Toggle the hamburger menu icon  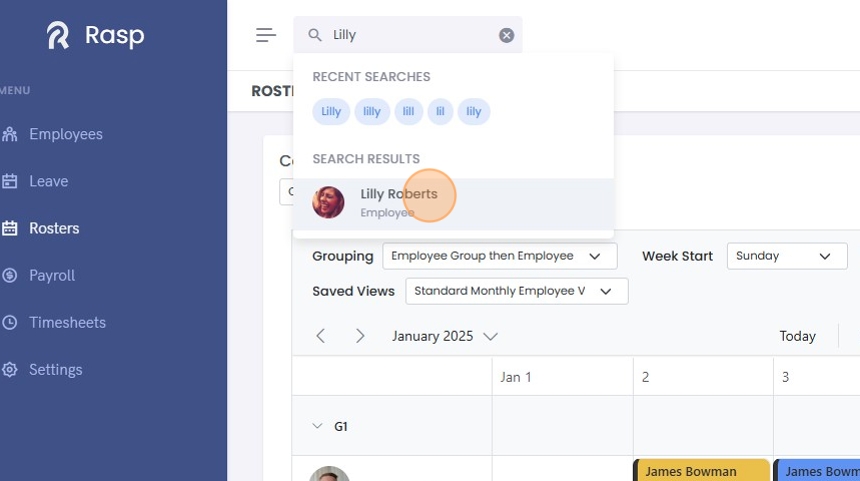[x=266, y=35]
